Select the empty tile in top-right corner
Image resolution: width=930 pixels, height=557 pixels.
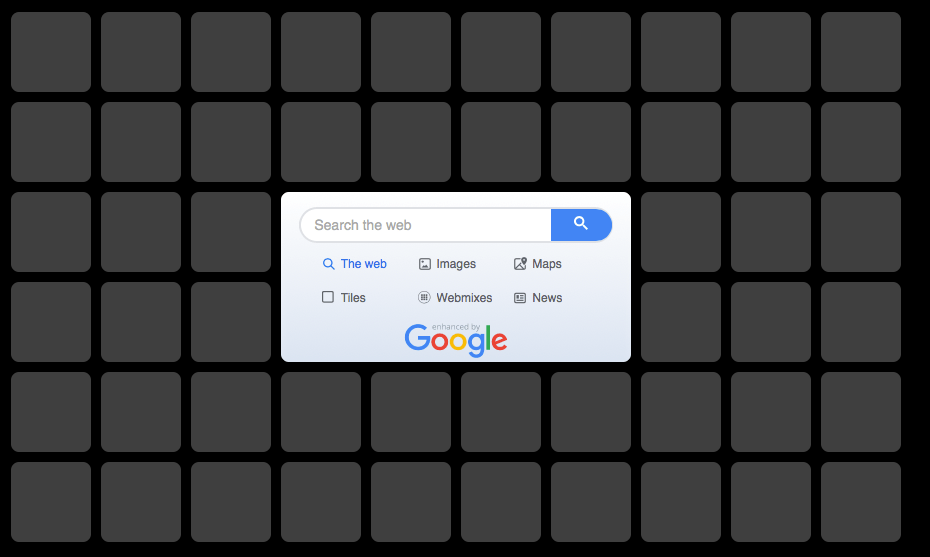click(861, 52)
